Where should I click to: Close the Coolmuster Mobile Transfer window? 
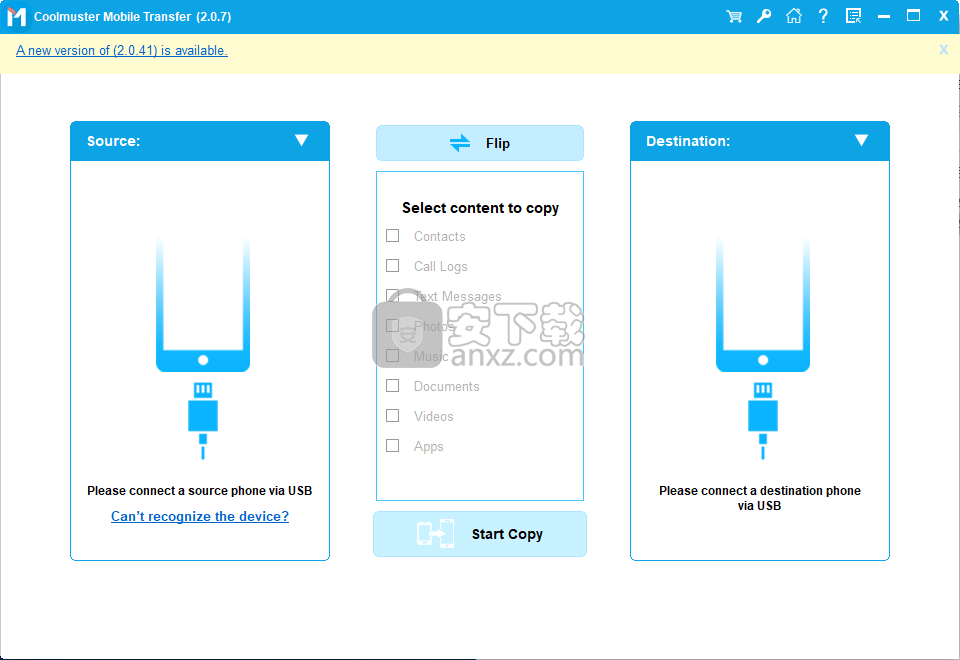pos(943,17)
